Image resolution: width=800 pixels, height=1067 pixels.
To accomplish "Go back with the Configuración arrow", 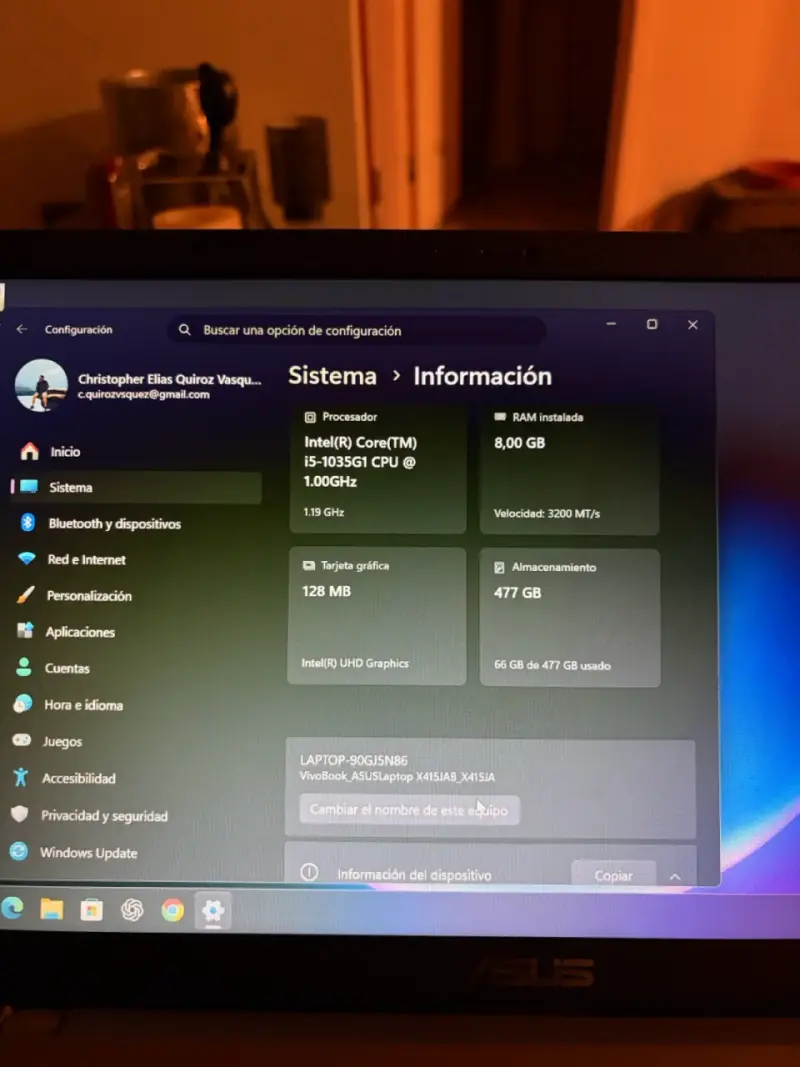I will pos(22,329).
